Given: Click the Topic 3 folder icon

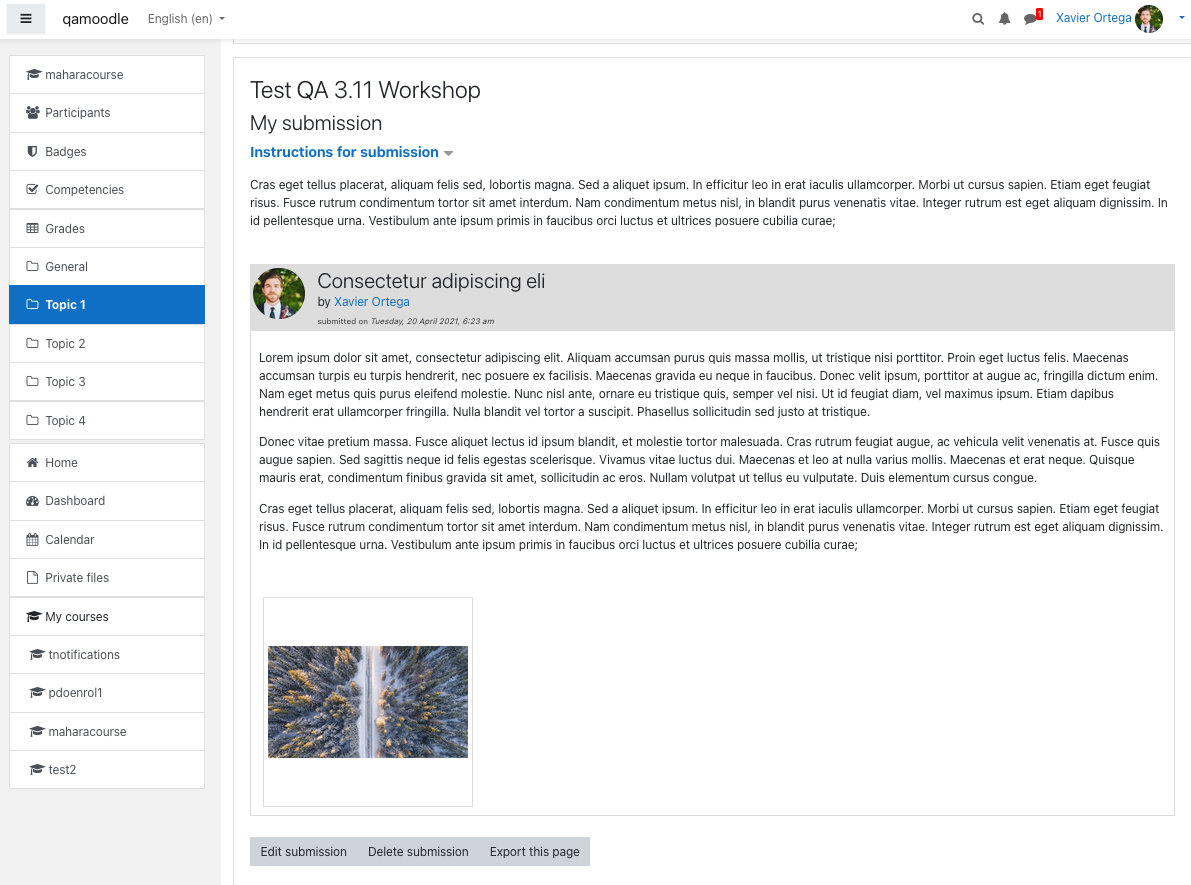Looking at the screenshot, I should [x=32, y=381].
